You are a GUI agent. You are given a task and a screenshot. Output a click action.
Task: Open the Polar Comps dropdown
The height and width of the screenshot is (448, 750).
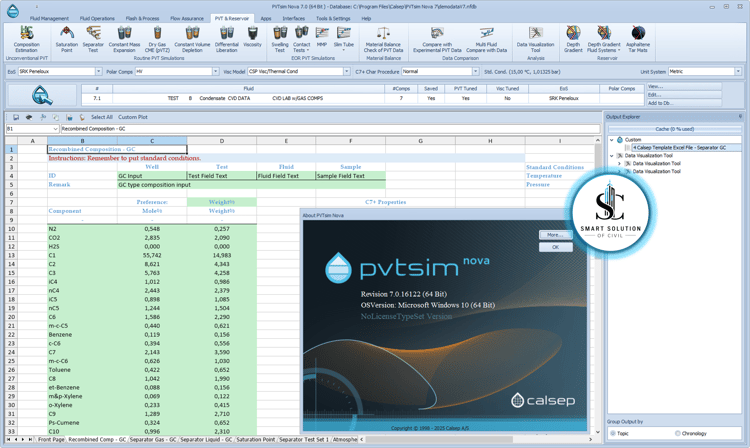click(x=215, y=71)
